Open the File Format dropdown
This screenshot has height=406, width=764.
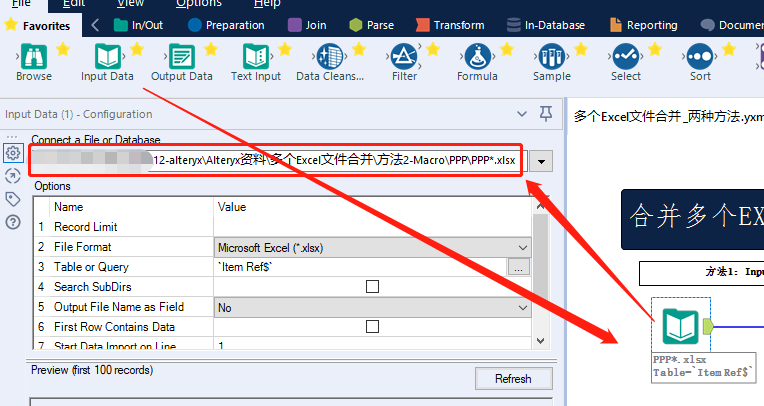[372, 248]
